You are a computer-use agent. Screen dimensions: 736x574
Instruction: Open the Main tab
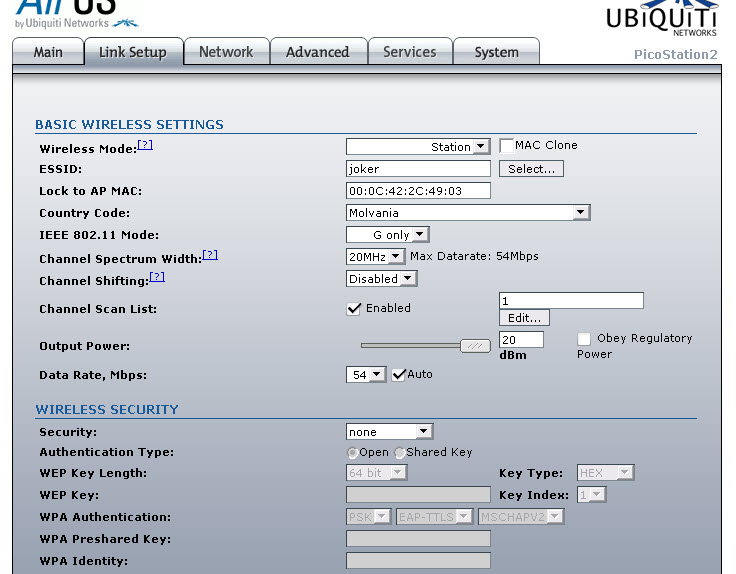point(48,52)
